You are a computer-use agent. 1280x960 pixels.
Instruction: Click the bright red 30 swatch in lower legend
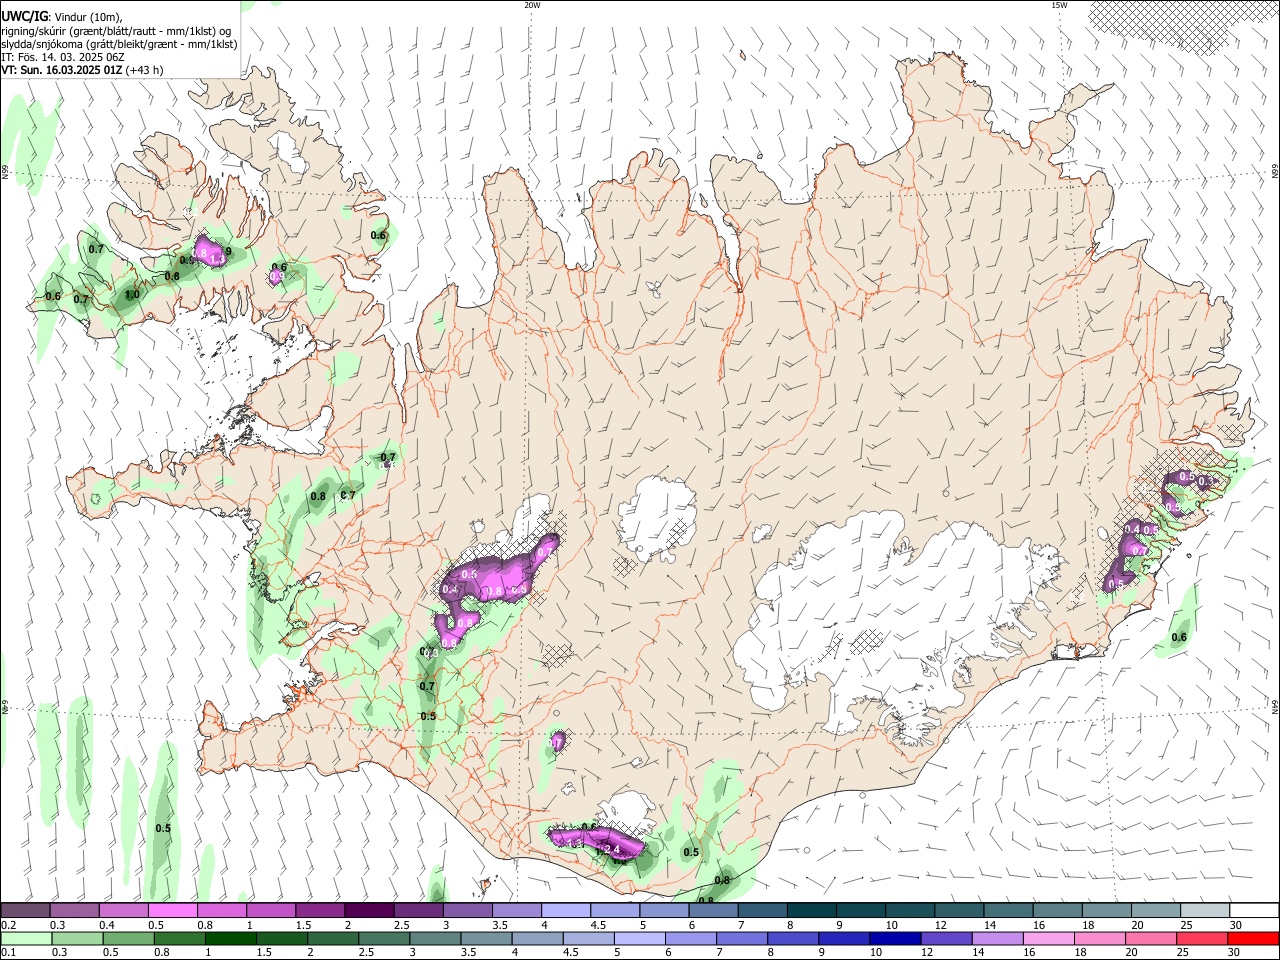click(x=1253, y=938)
